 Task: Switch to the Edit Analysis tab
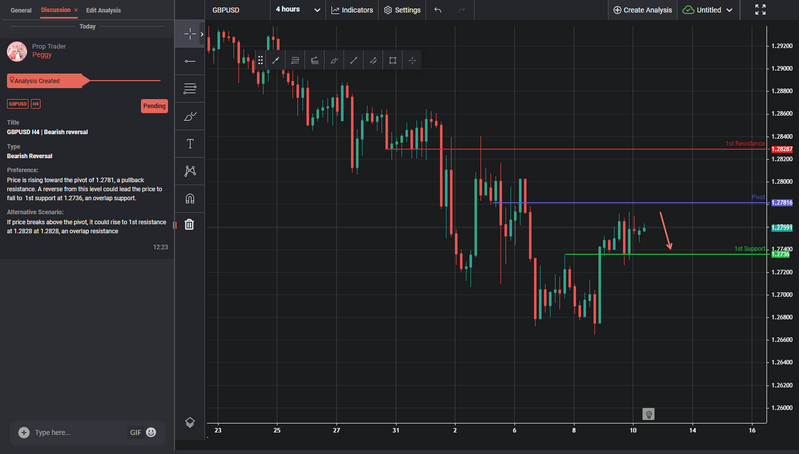coord(103,10)
